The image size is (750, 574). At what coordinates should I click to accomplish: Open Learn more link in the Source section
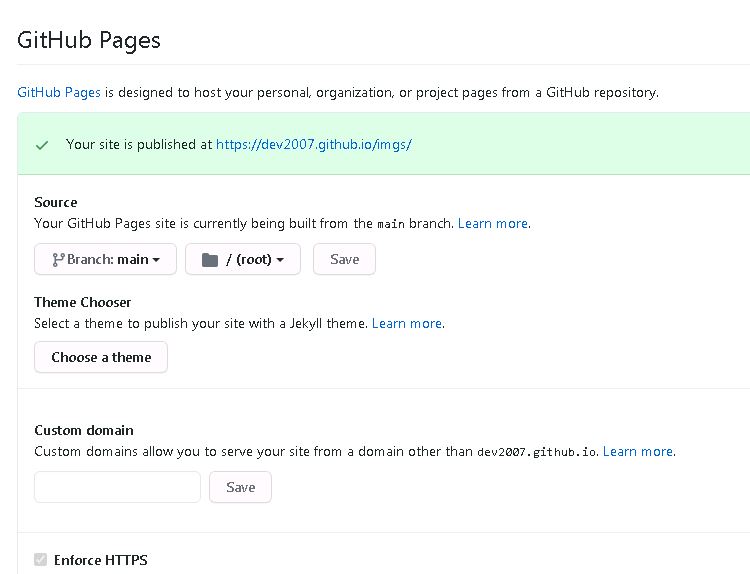pyautogui.click(x=493, y=223)
